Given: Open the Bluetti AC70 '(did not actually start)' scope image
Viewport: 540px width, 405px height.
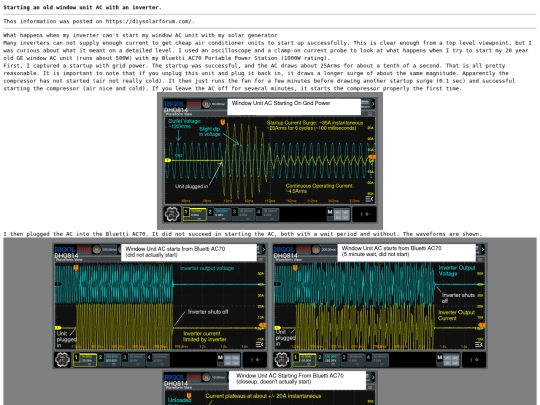Looking at the screenshot, I should (x=160, y=306).
